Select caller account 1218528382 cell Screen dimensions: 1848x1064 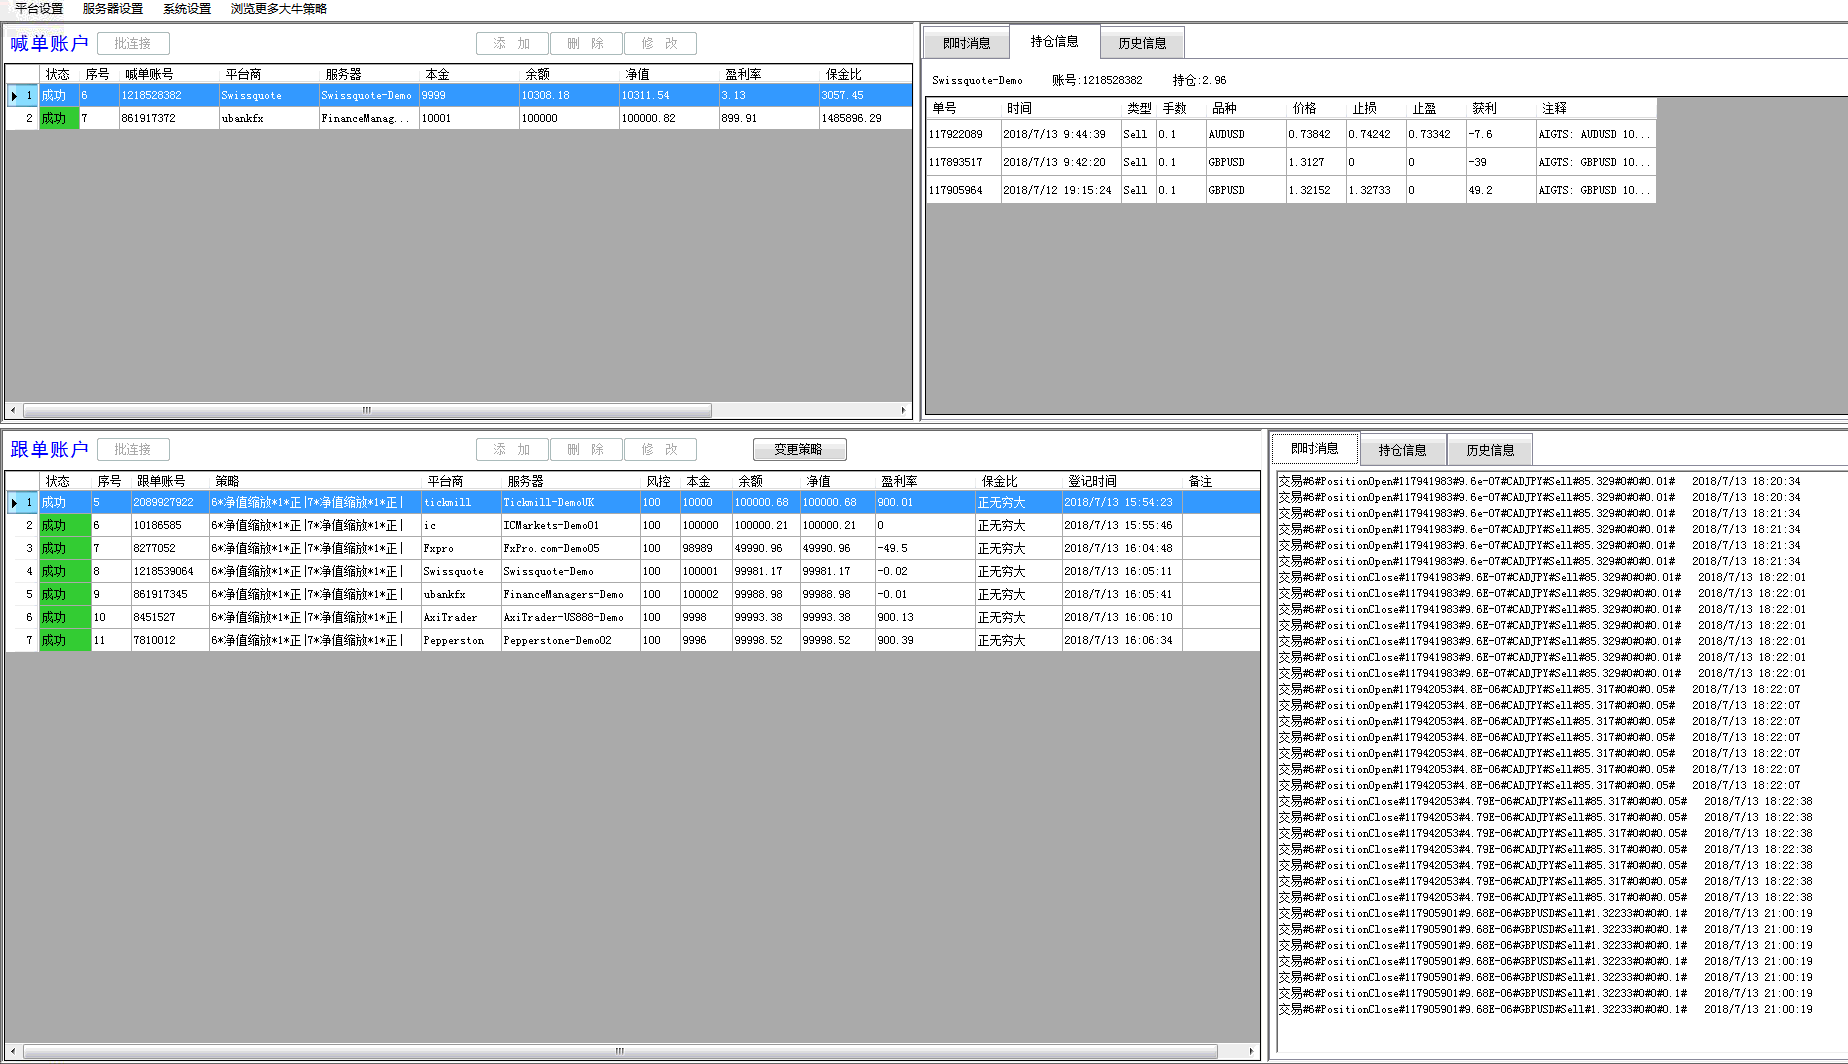pyautogui.click(x=169, y=96)
